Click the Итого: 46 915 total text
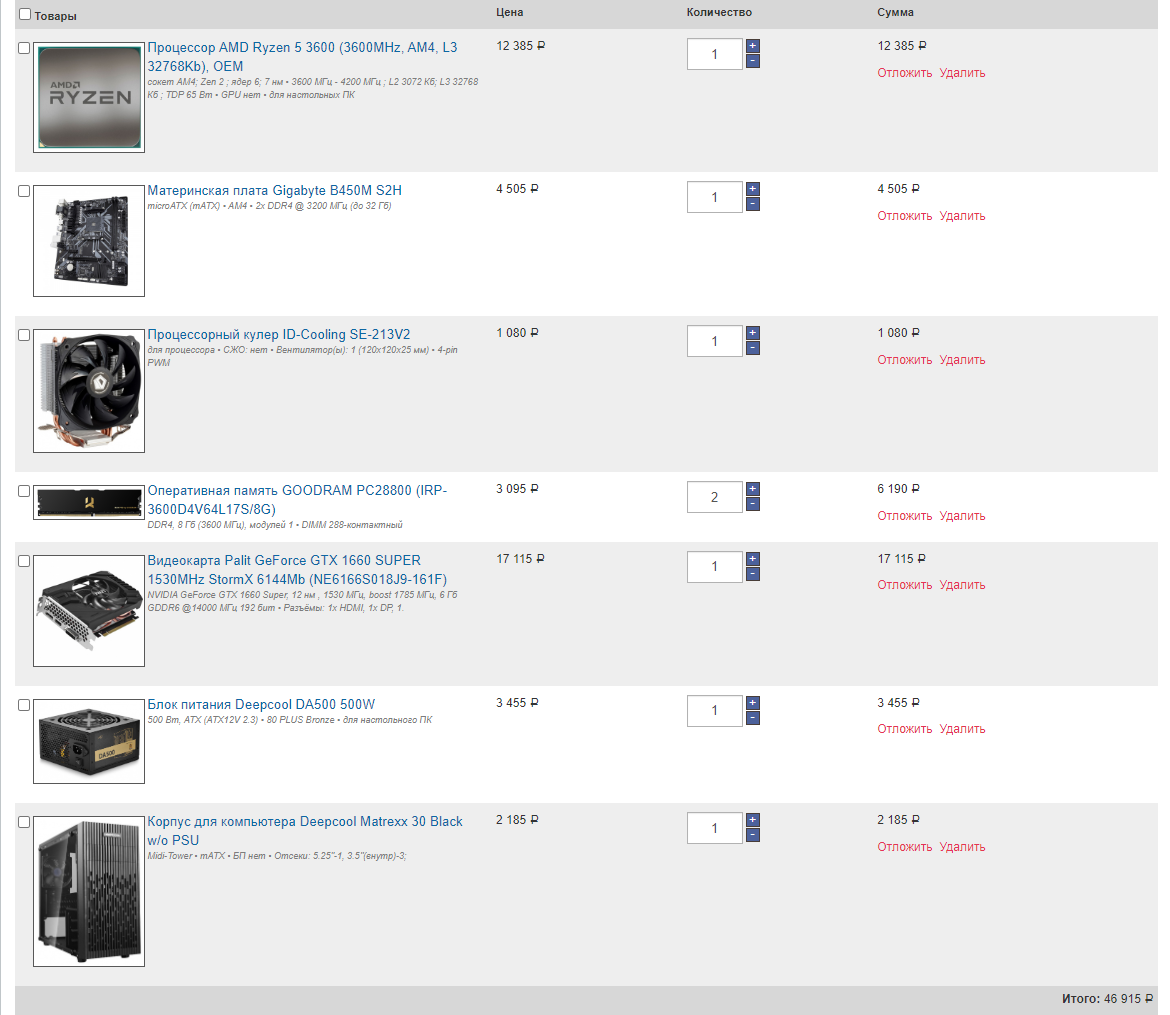The image size is (1170, 1015). pos(1107,999)
